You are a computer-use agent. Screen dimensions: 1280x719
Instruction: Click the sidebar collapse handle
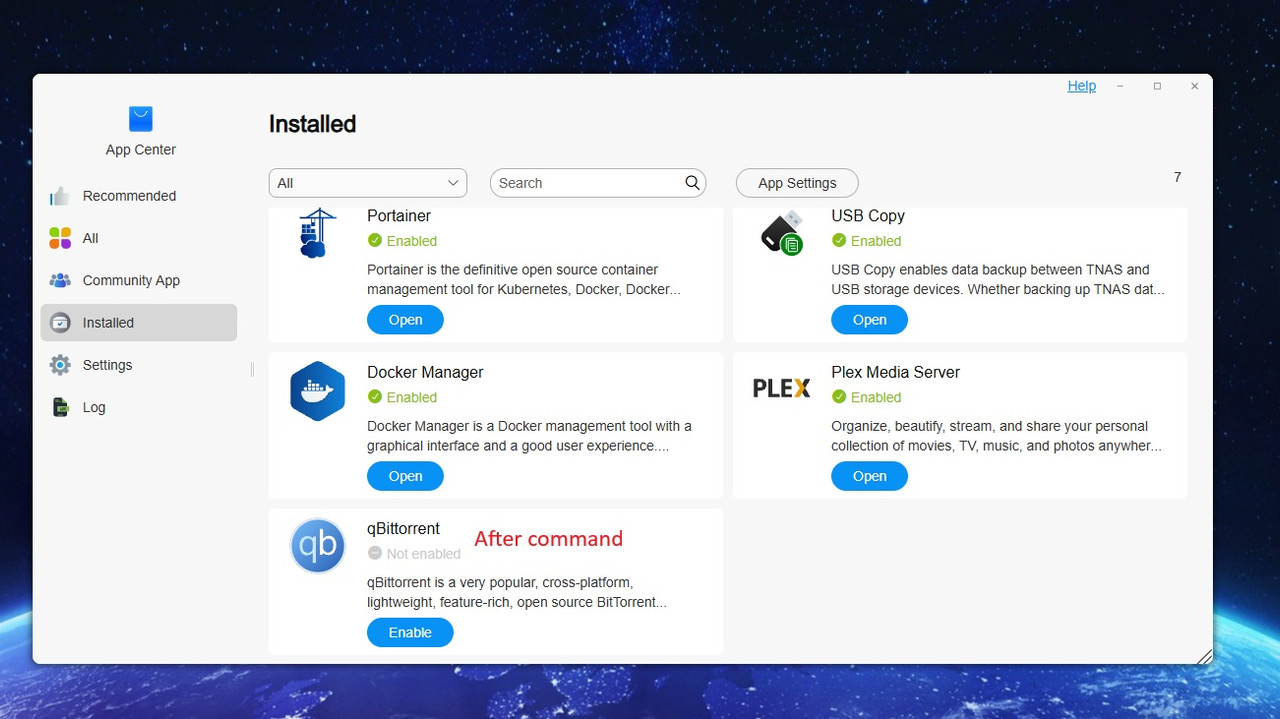click(252, 369)
